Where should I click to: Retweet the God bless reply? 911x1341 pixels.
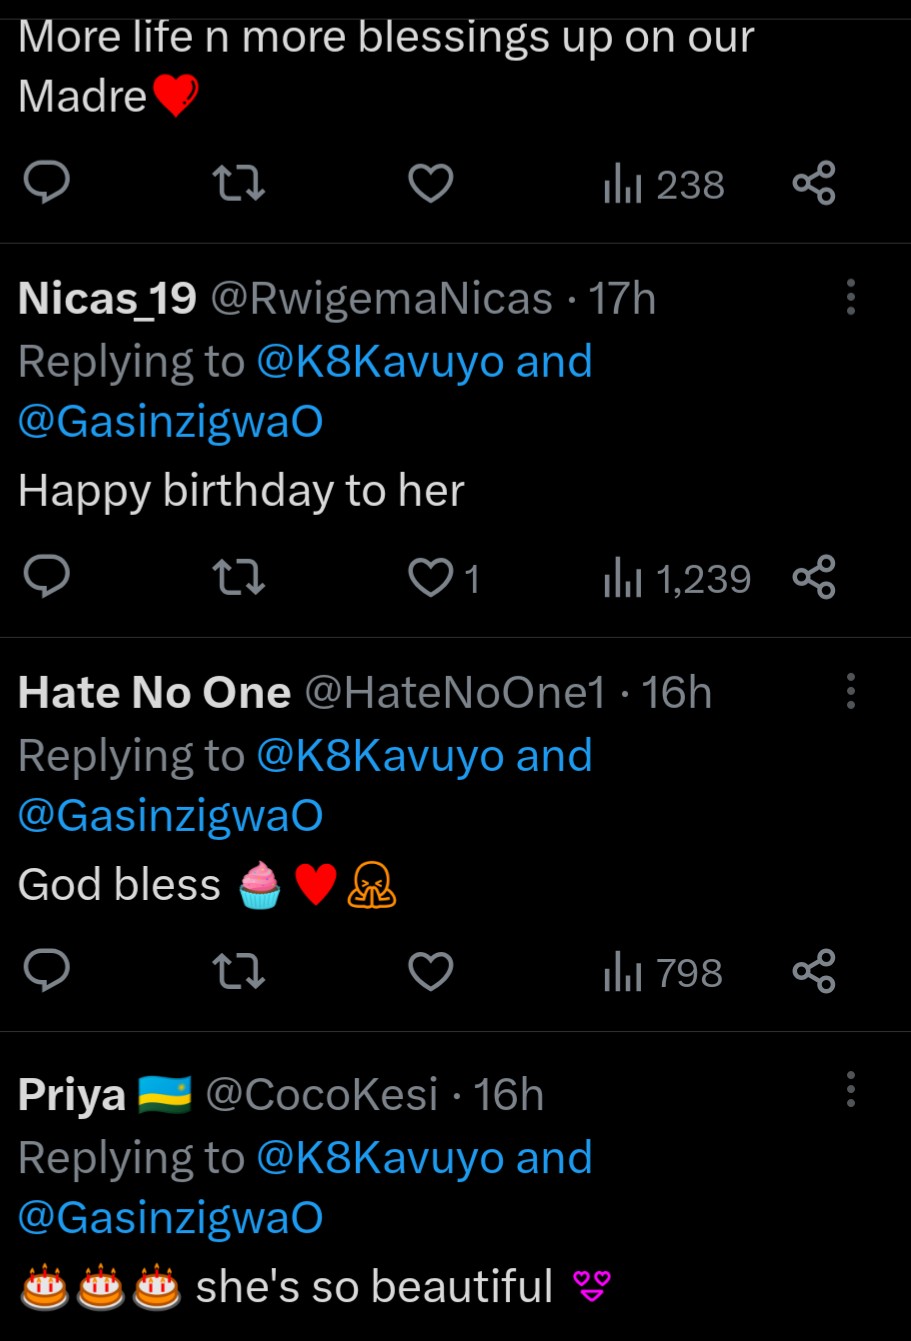(240, 972)
